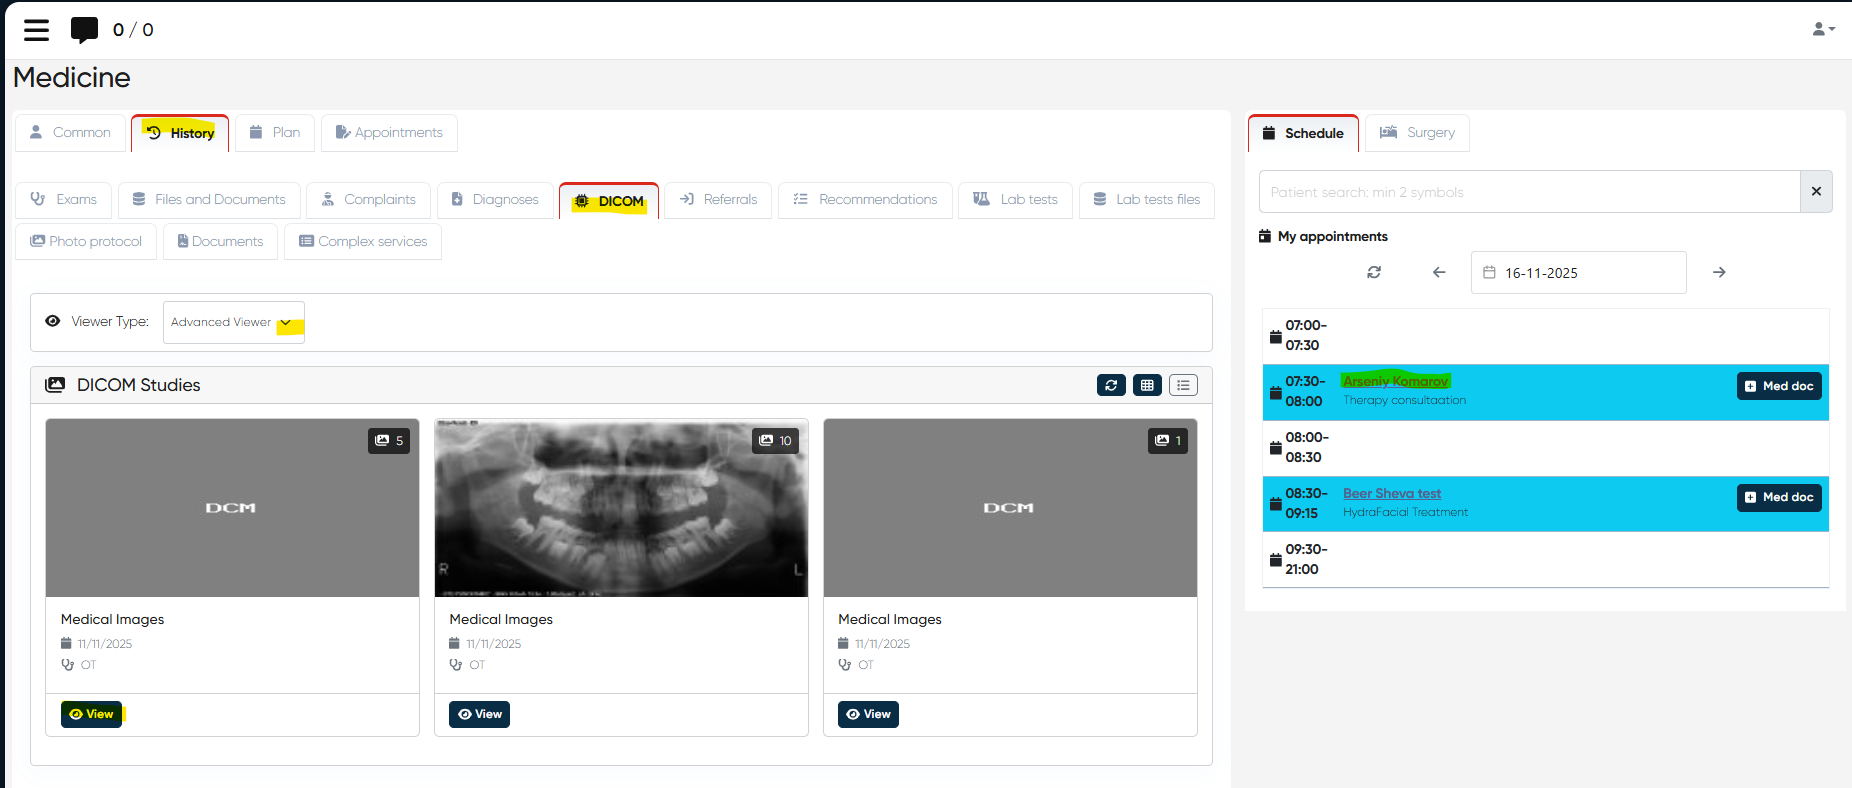
Task: Switch to the Plan tab
Action: [x=275, y=133]
